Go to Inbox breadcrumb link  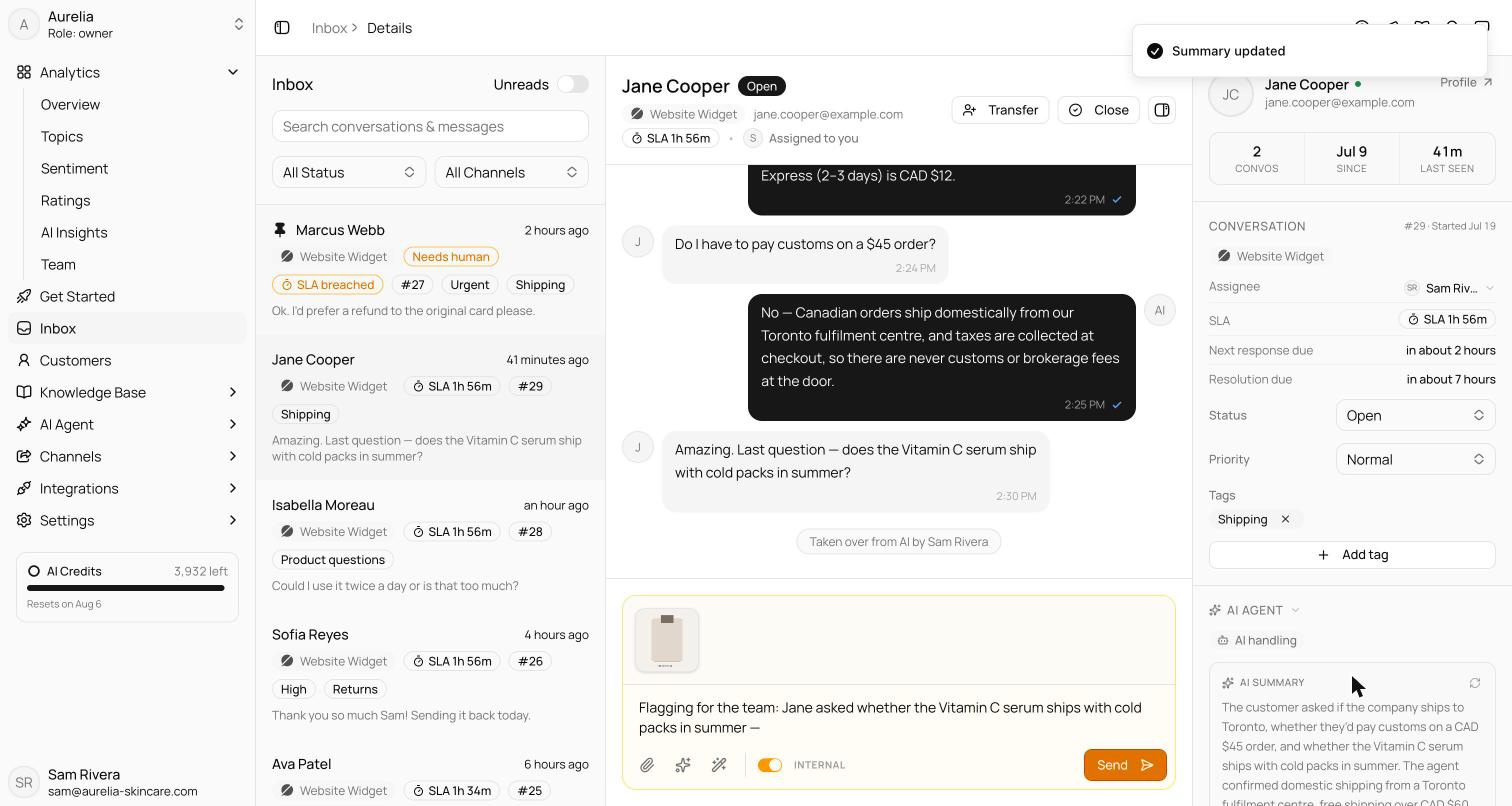(x=329, y=28)
